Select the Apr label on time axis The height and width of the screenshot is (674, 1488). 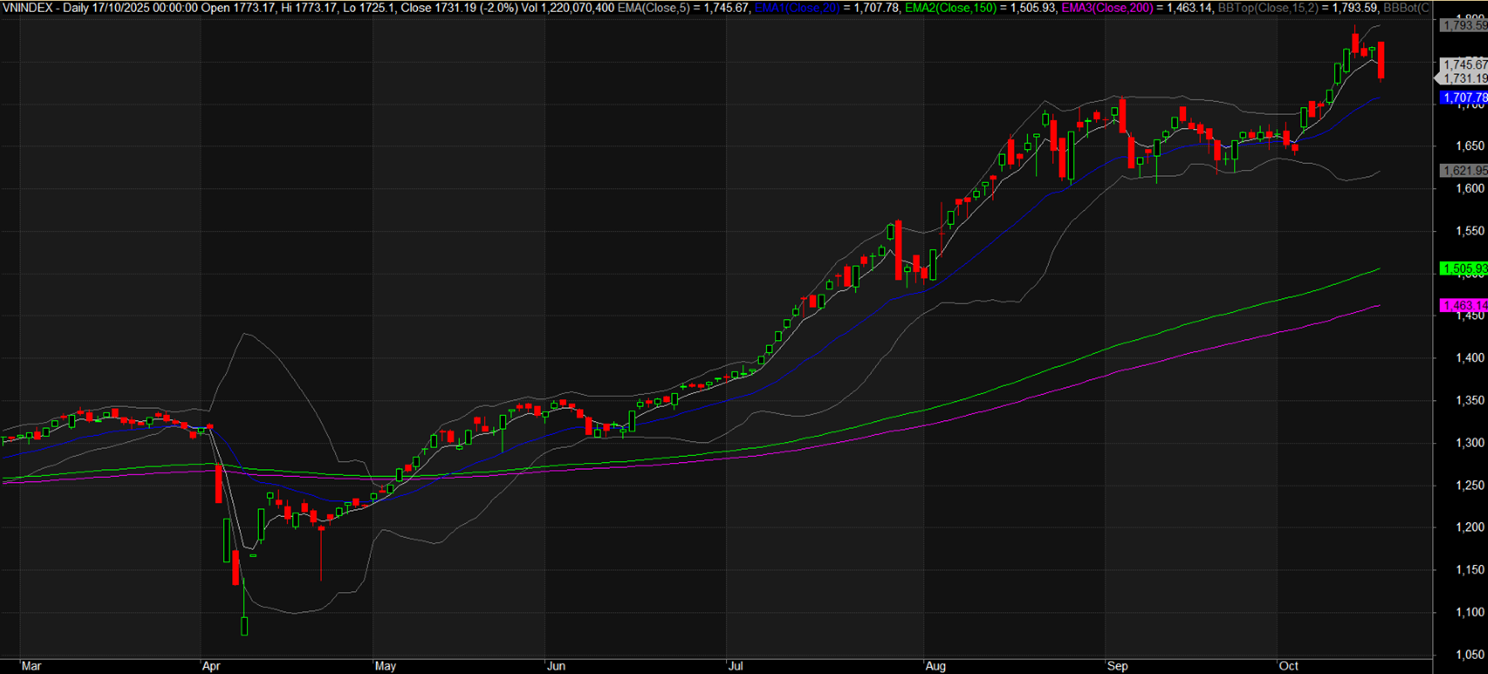(x=210, y=664)
